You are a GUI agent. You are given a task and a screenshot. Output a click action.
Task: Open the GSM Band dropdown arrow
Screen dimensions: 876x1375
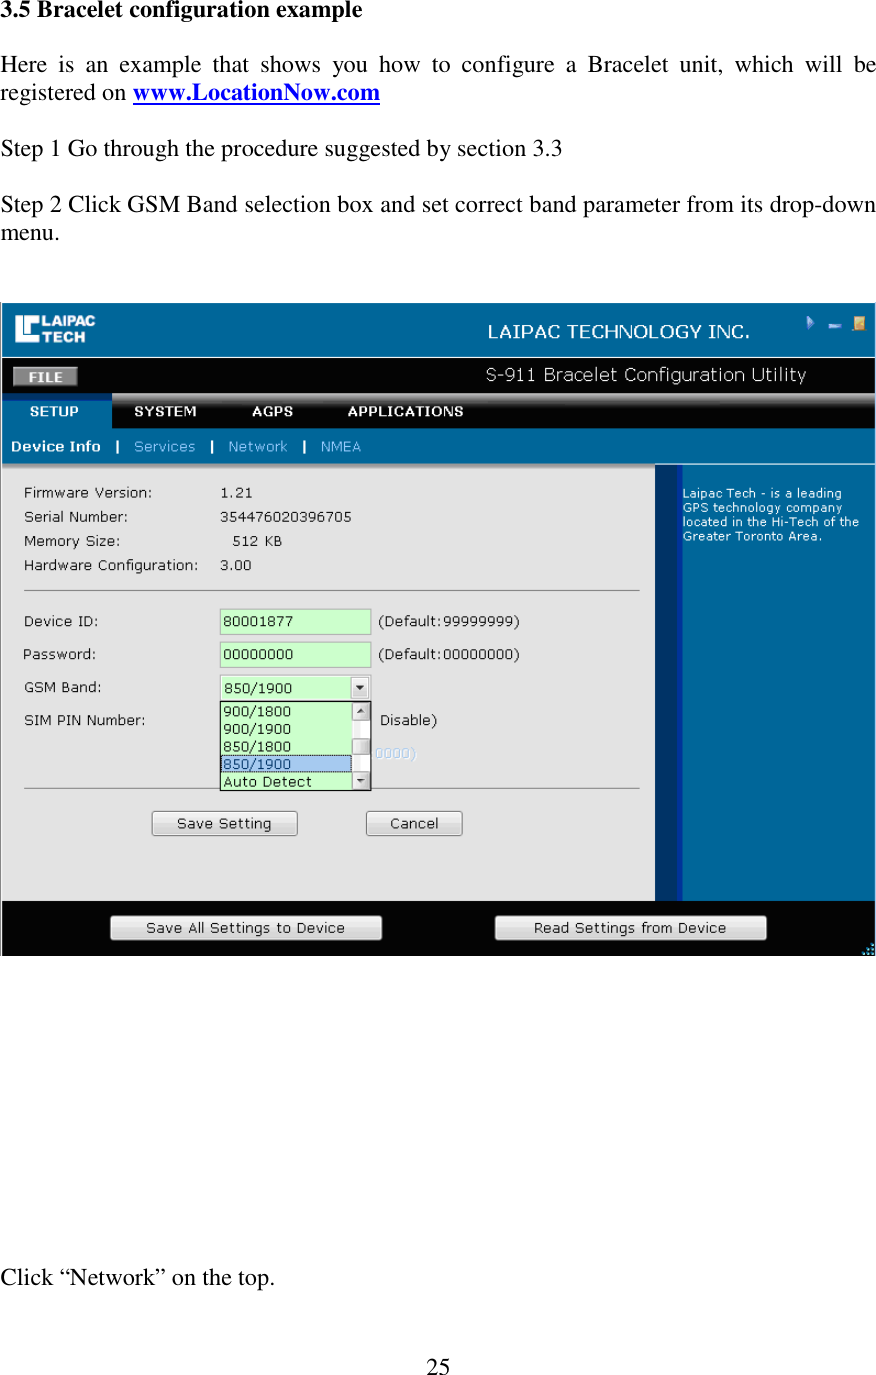pyautogui.click(x=360, y=688)
